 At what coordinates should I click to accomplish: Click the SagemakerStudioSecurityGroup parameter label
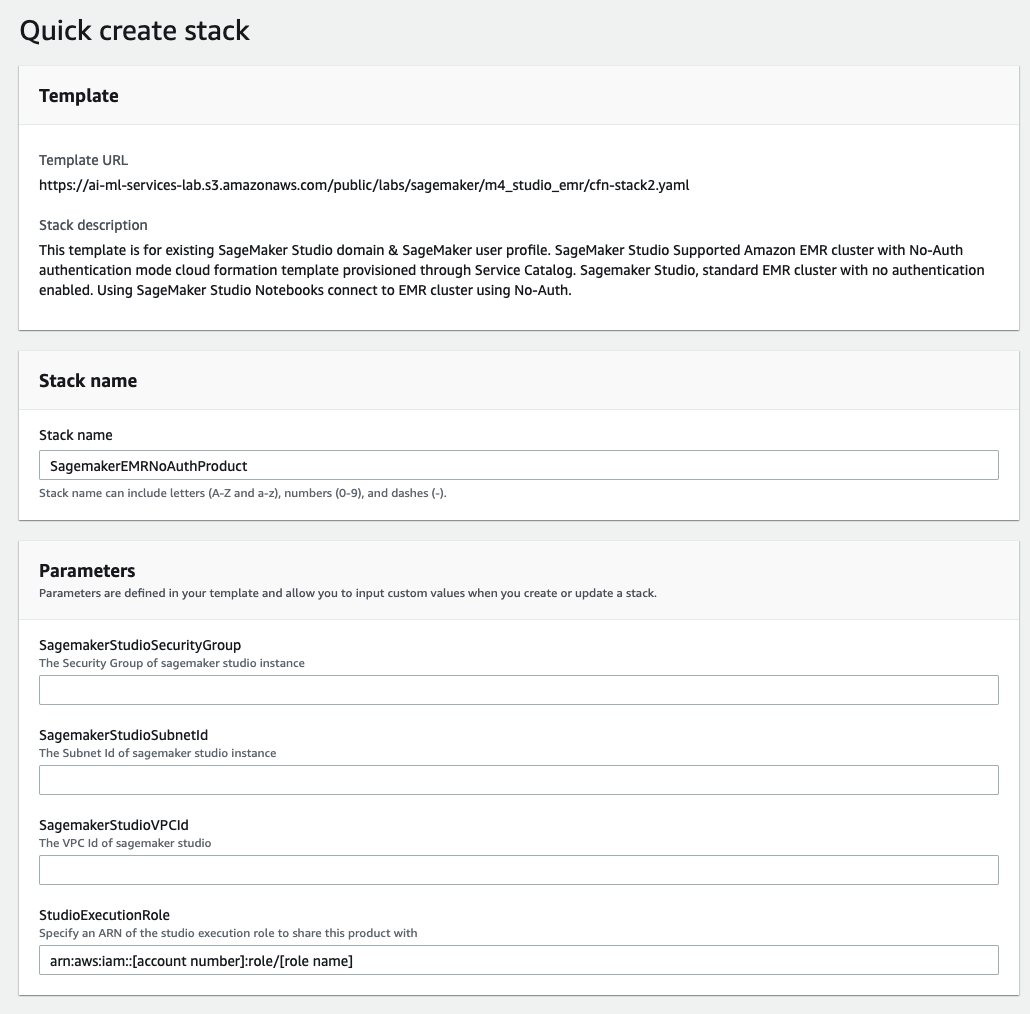[140, 645]
